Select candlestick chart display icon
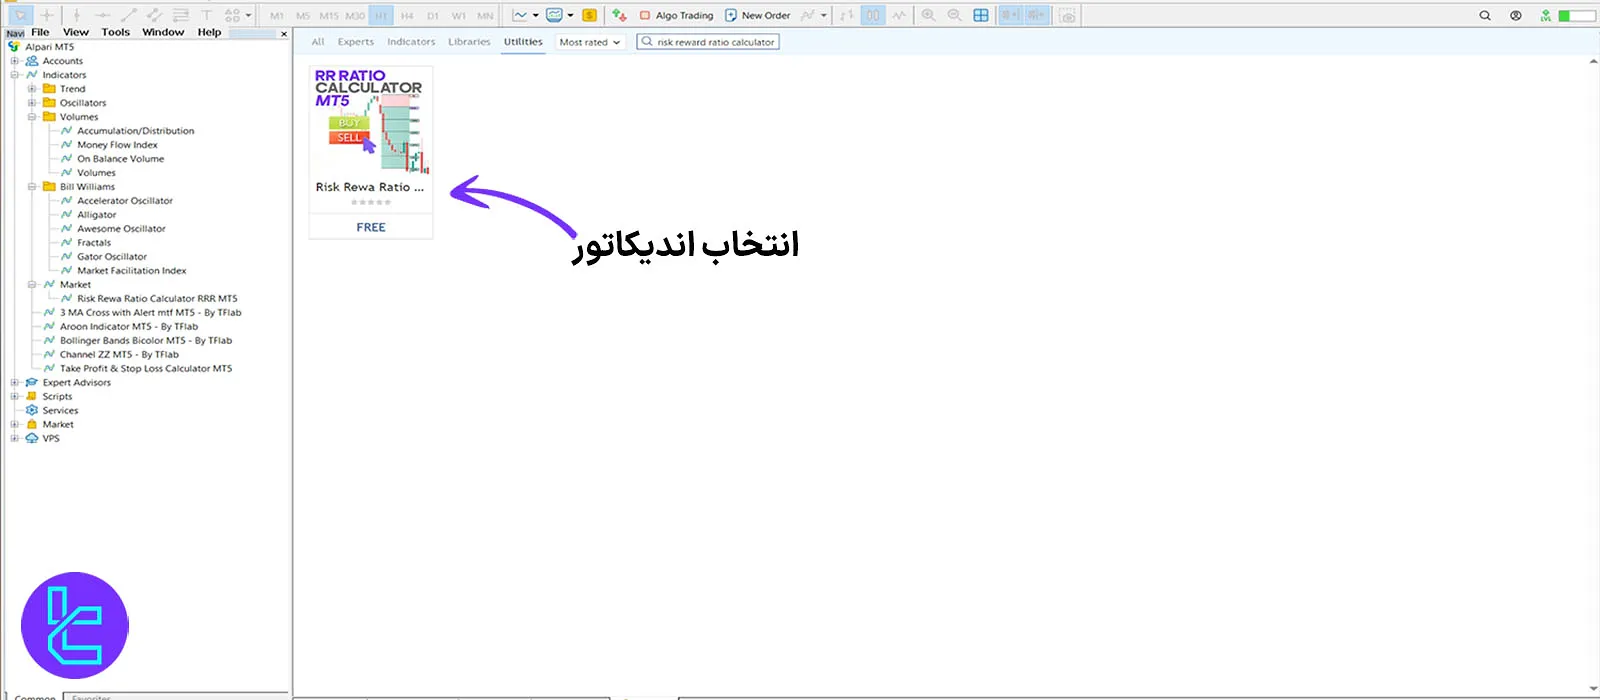Screen dimensions: 1600x700 (x=873, y=15)
